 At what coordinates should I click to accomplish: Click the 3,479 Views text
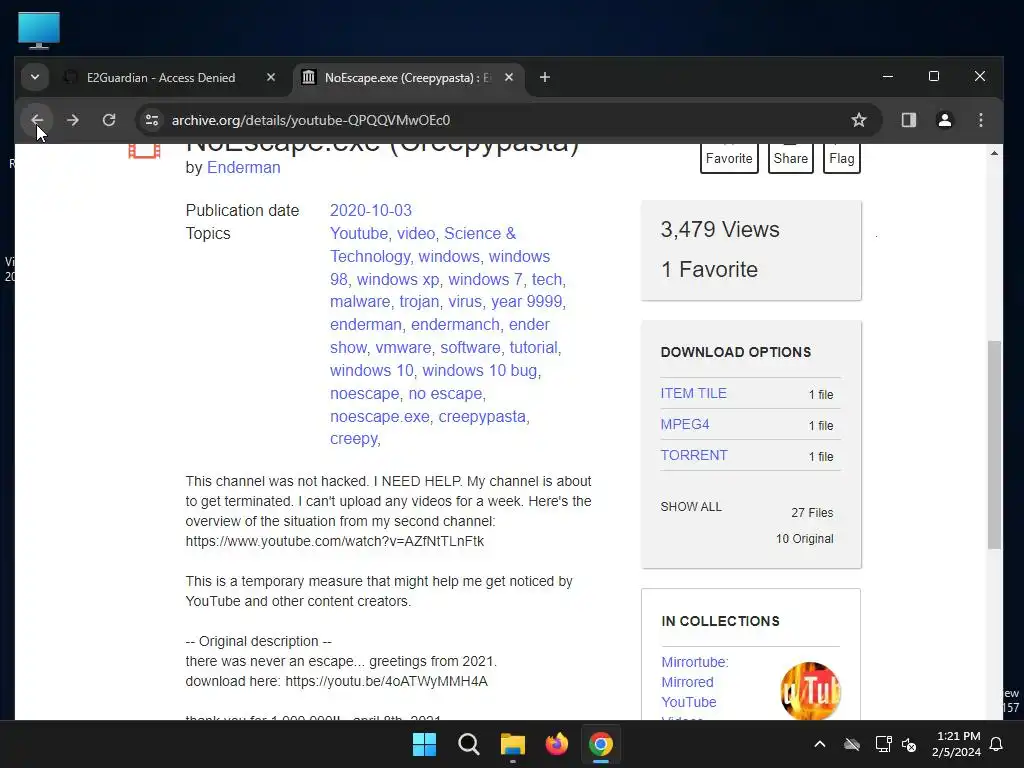click(x=720, y=229)
